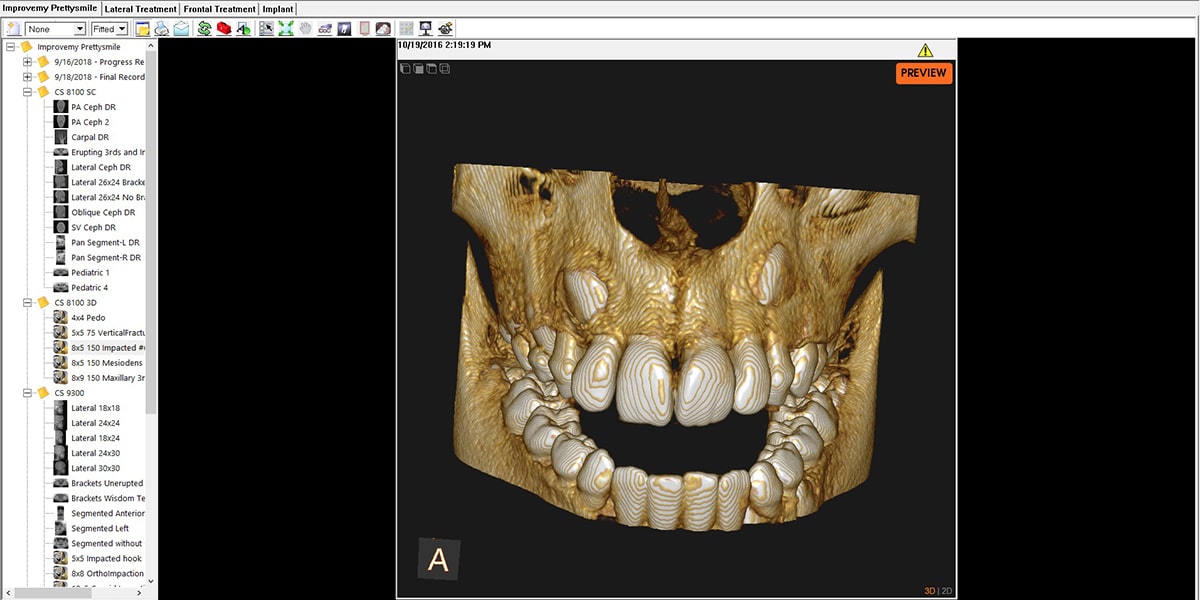The width and height of the screenshot is (1200, 600).
Task: Click the green fit-to-window arrows icon
Action: click(286, 29)
